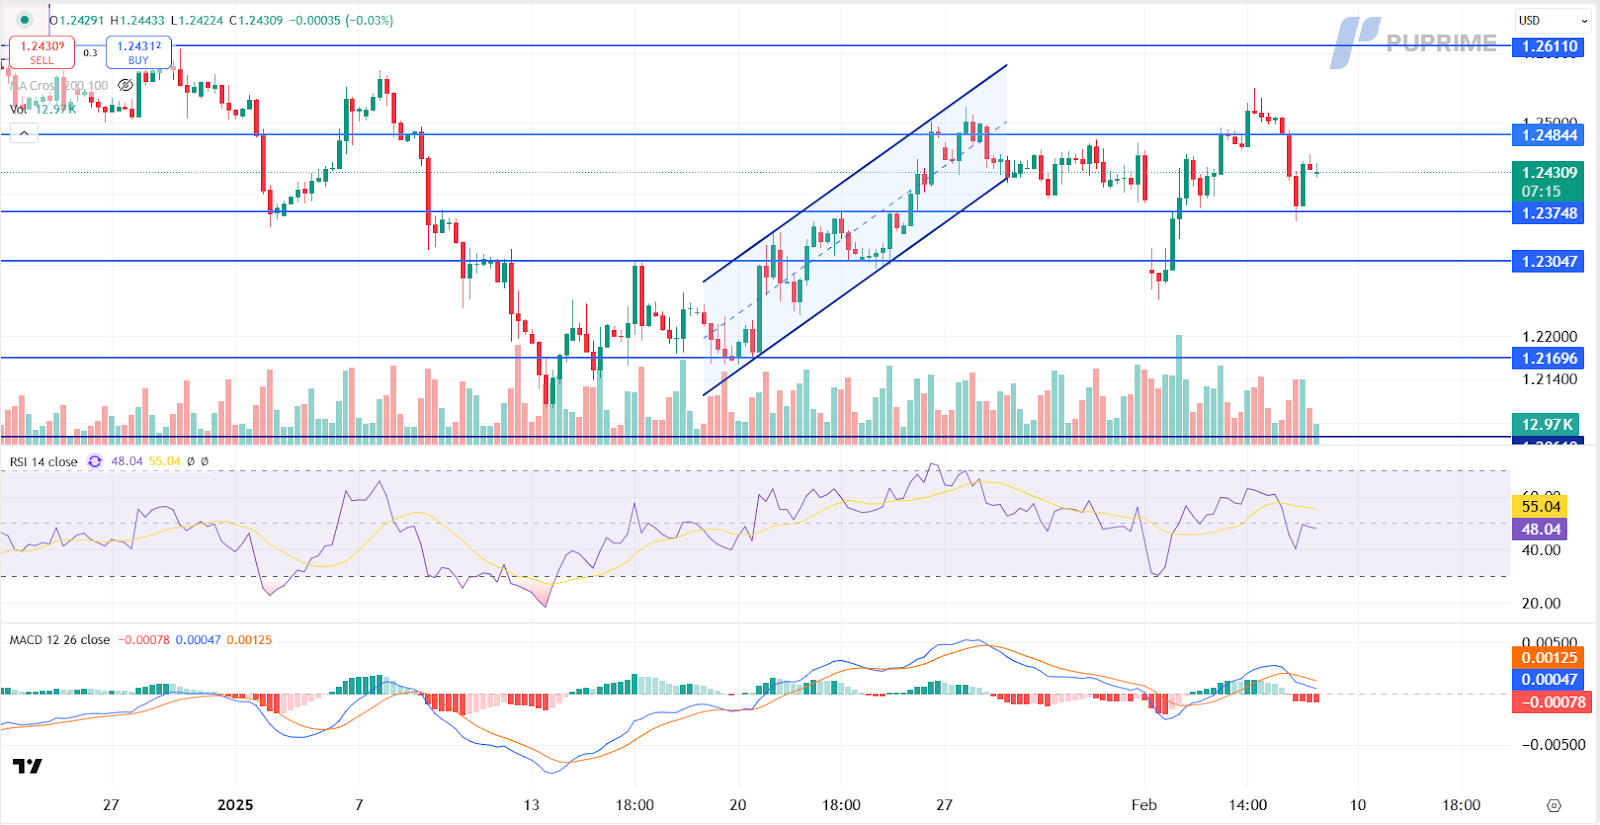
Task: Select the MA Cross 200 100 legend label
Action: (x=59, y=86)
